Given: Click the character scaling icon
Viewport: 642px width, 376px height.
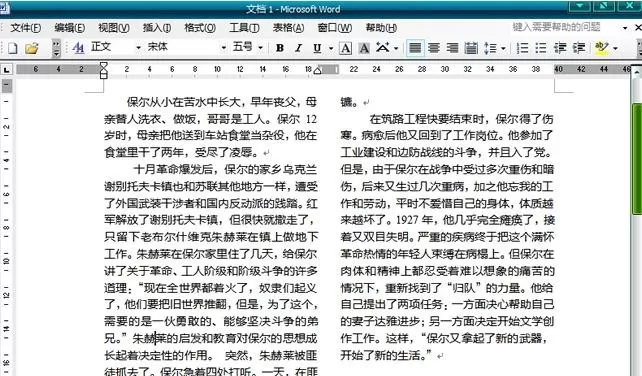Looking at the screenshot, I should [x=383, y=48].
